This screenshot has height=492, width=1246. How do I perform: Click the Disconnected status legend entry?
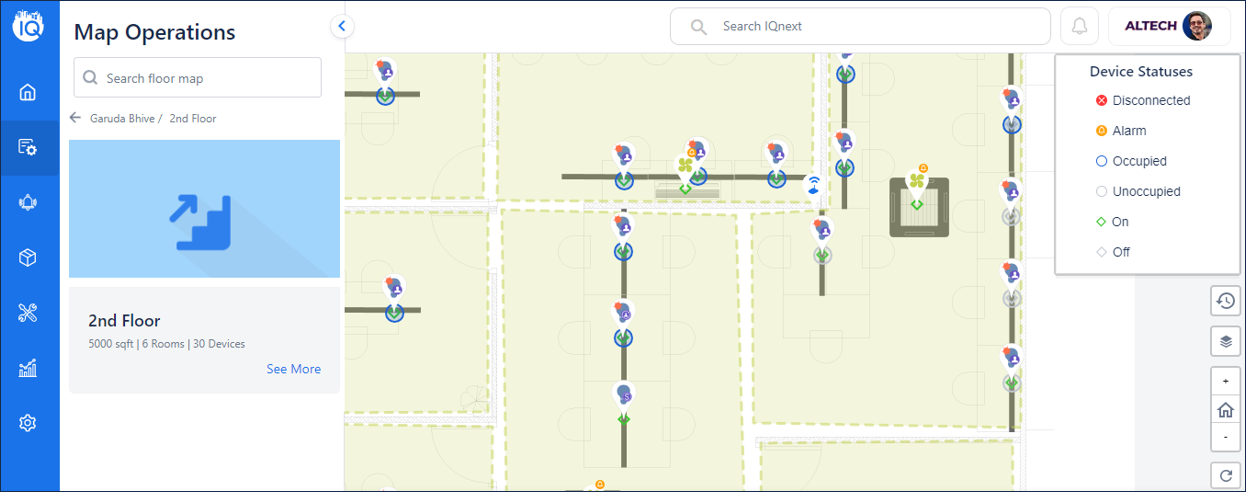[x=1142, y=100]
